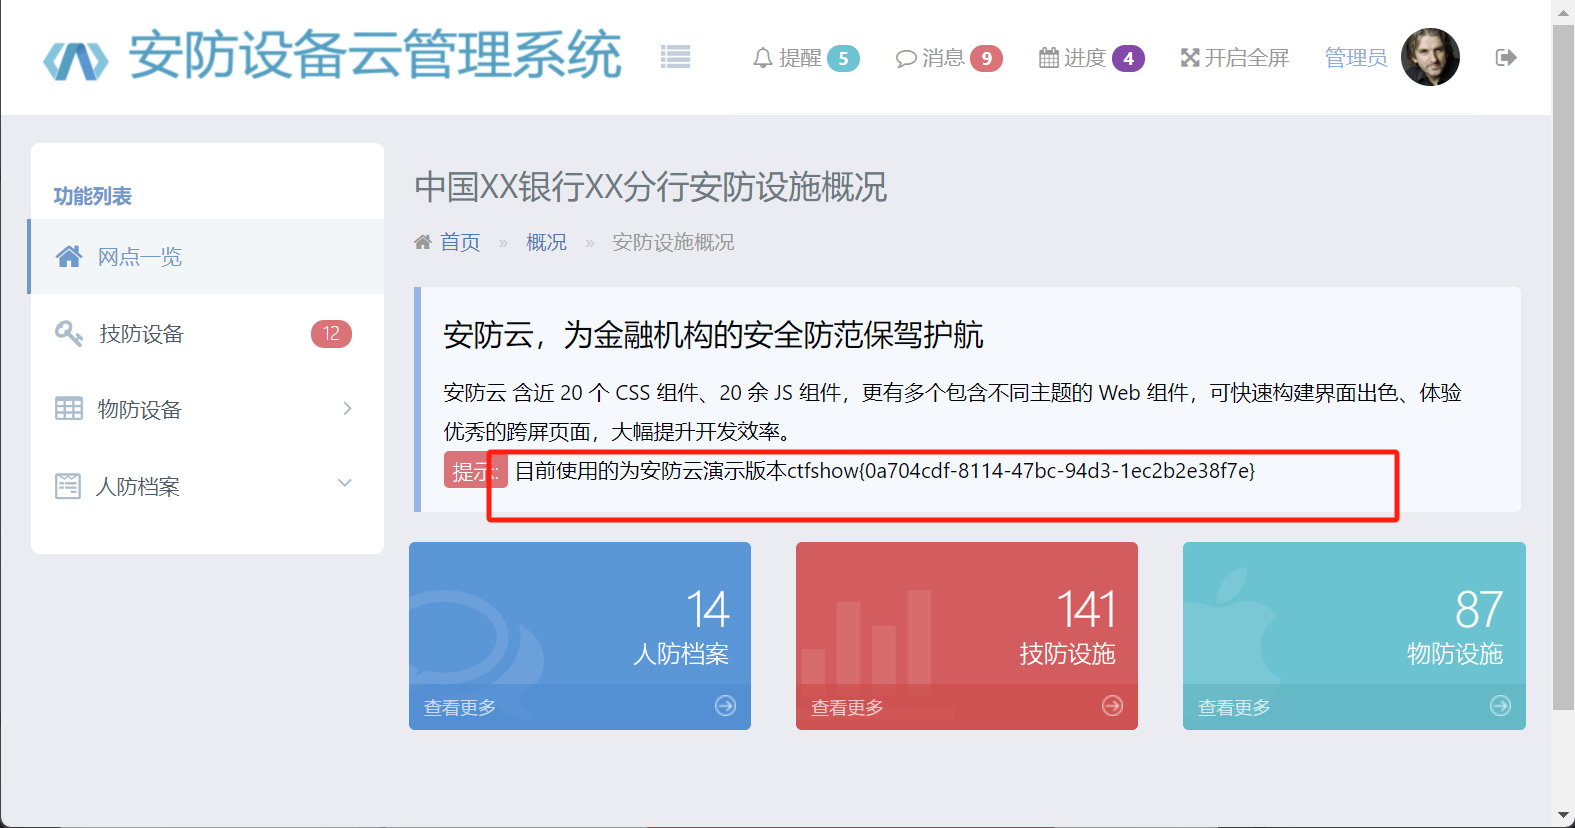Image resolution: width=1575 pixels, height=828 pixels.
Task: Click the breadcrumb home icon
Action: click(423, 242)
